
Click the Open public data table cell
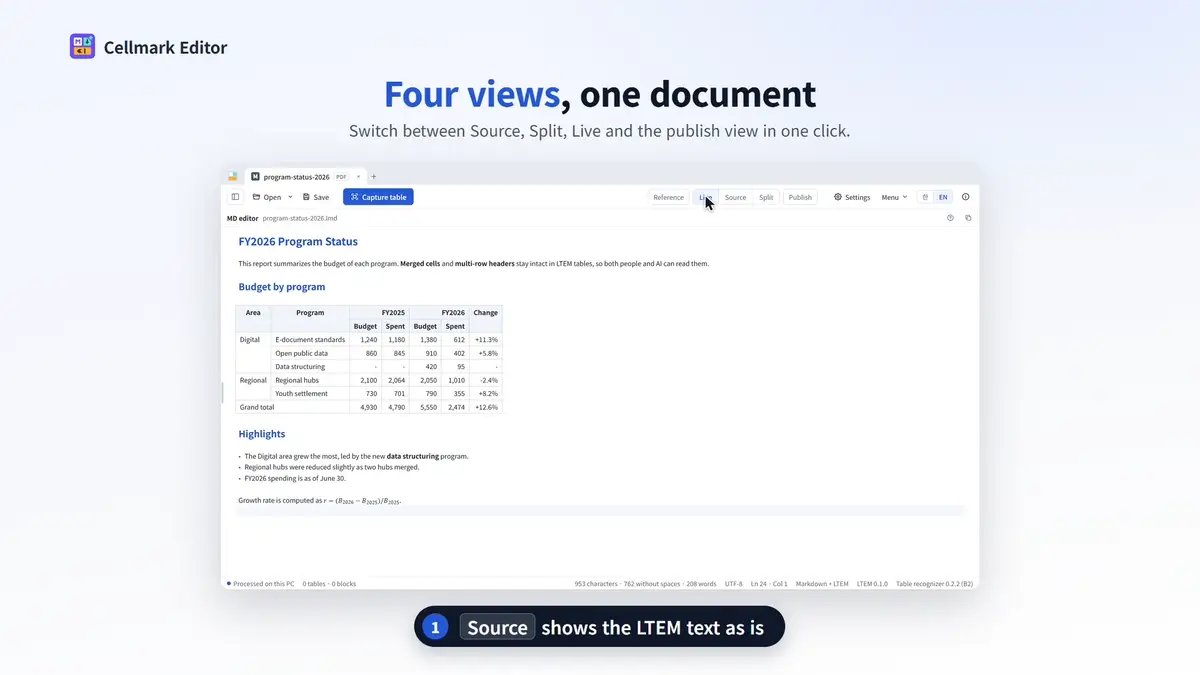click(310, 353)
